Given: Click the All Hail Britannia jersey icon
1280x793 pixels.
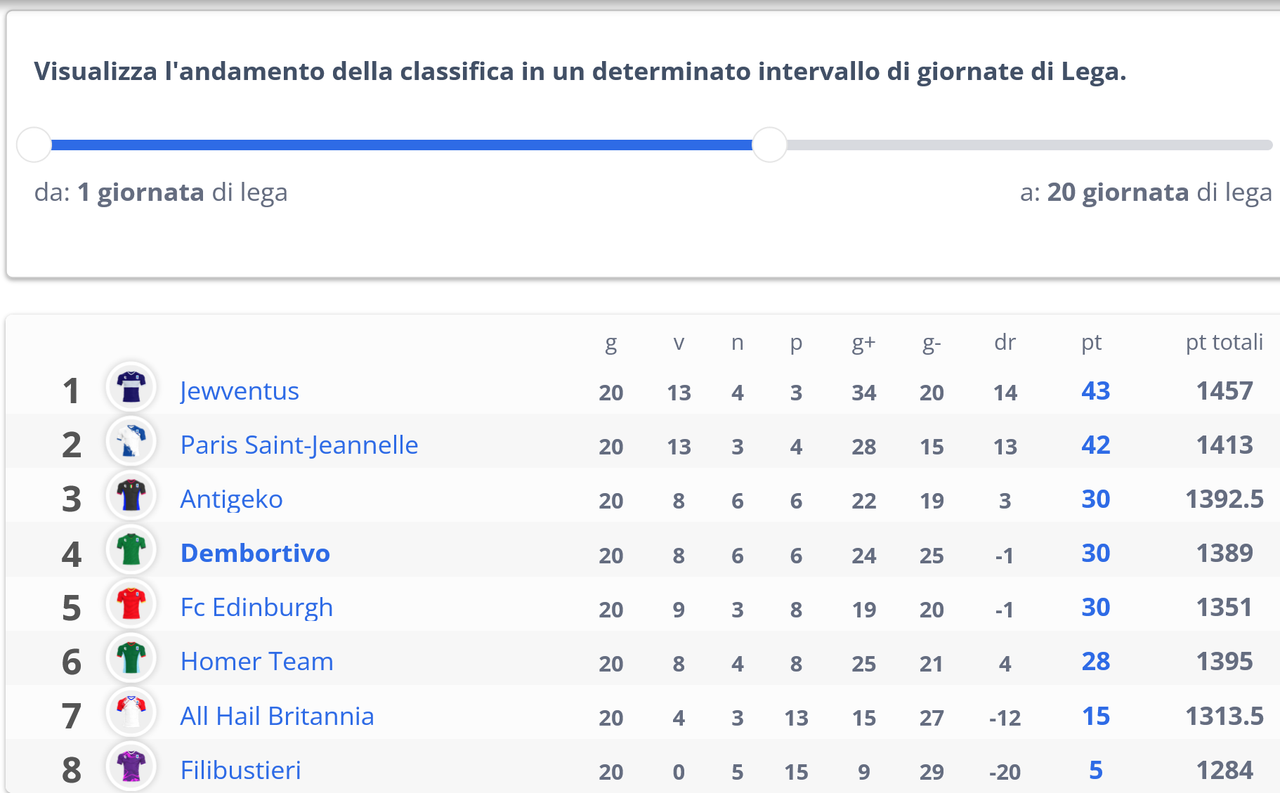Looking at the screenshot, I should [131, 713].
